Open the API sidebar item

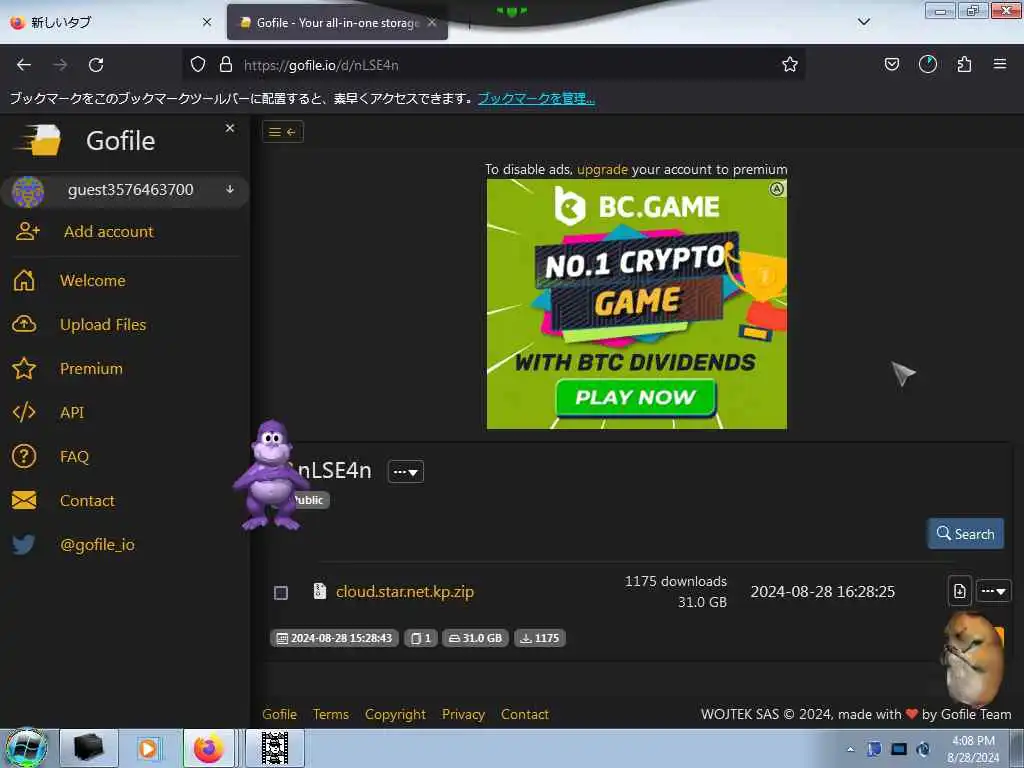tap(72, 412)
